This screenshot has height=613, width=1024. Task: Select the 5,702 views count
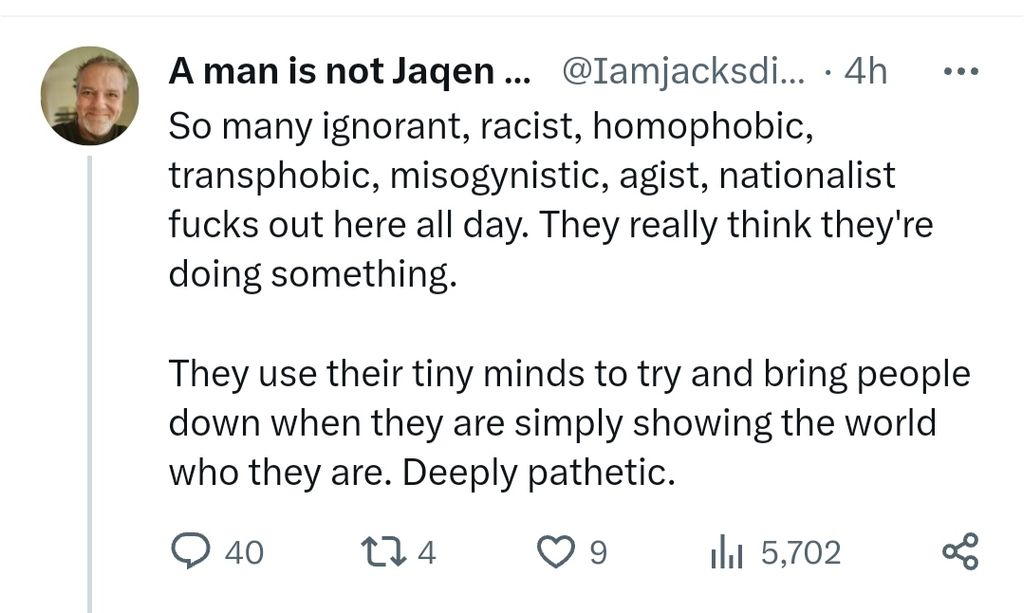(800, 552)
